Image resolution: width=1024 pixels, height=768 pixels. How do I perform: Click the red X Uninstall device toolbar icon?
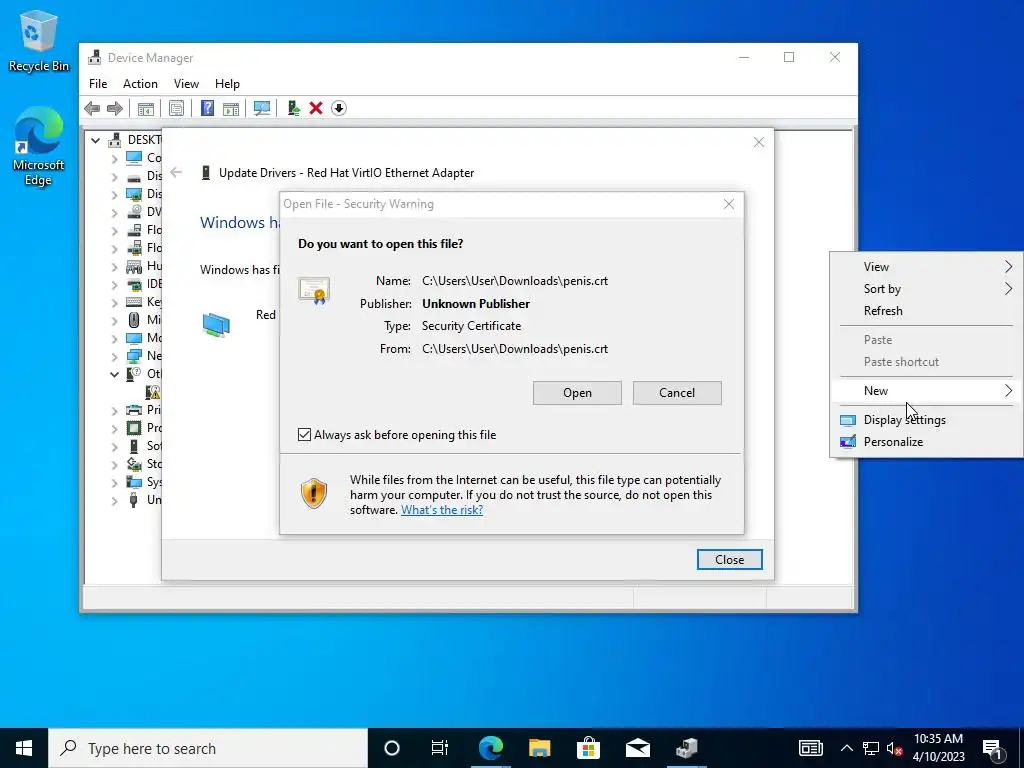[x=316, y=108]
